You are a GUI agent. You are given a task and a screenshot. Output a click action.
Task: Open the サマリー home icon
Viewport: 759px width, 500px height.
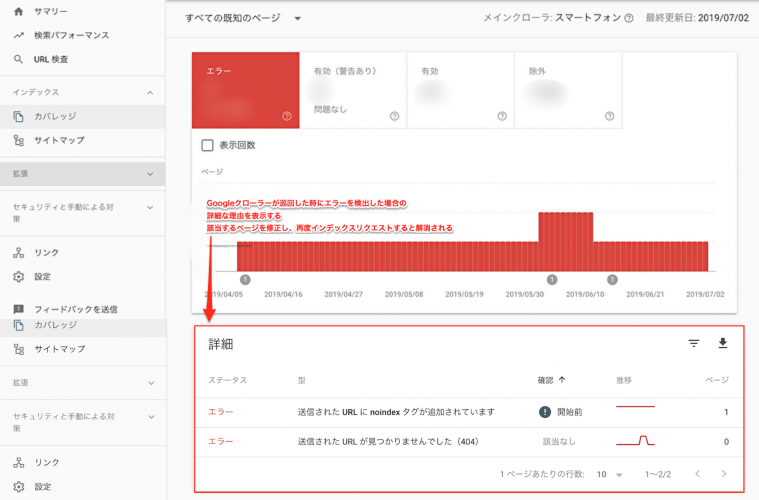click(18, 11)
